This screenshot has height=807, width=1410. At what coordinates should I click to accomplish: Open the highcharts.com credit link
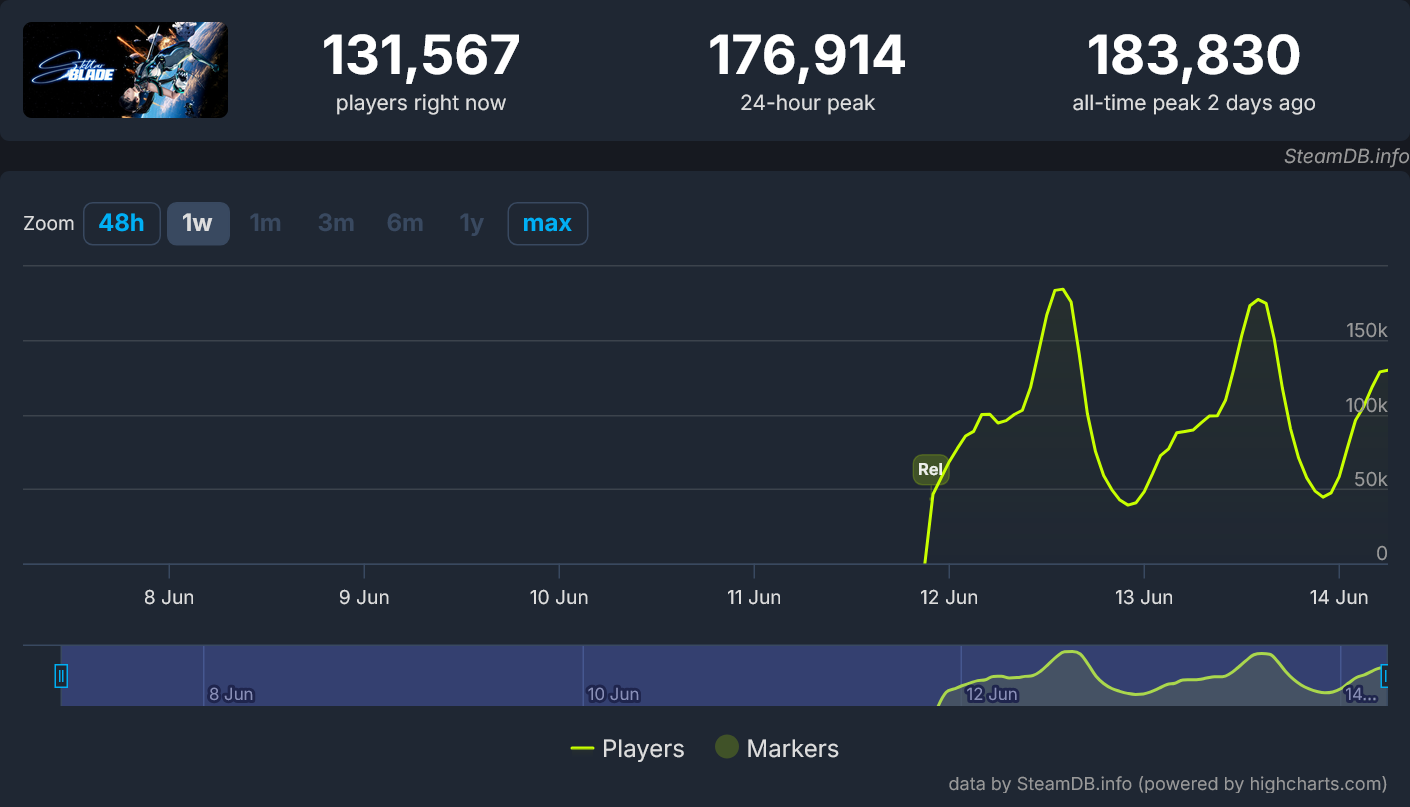1167,783
